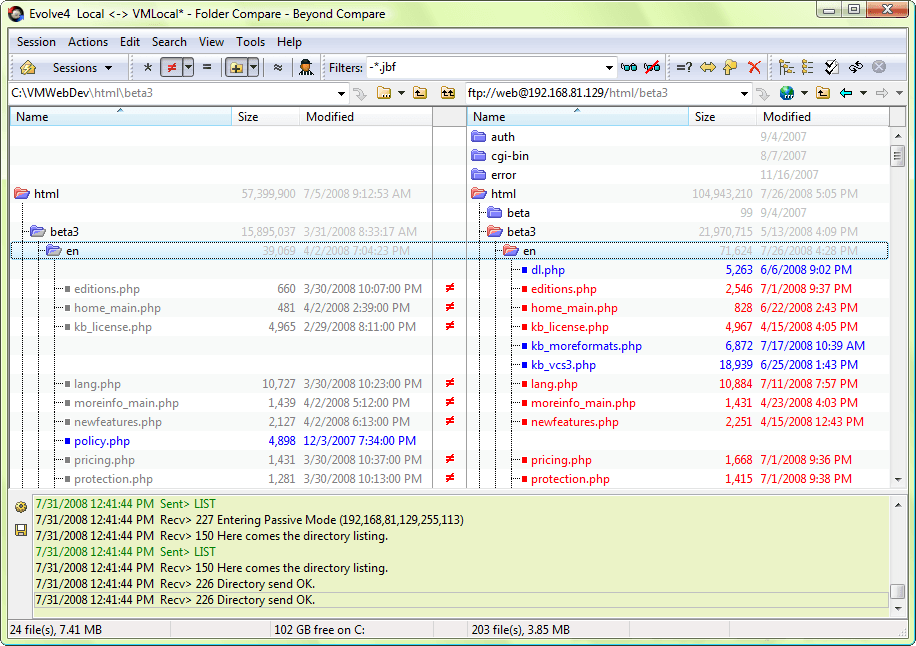Sort right pane by Name column header
This screenshot has height=646, width=916.
coord(578,117)
